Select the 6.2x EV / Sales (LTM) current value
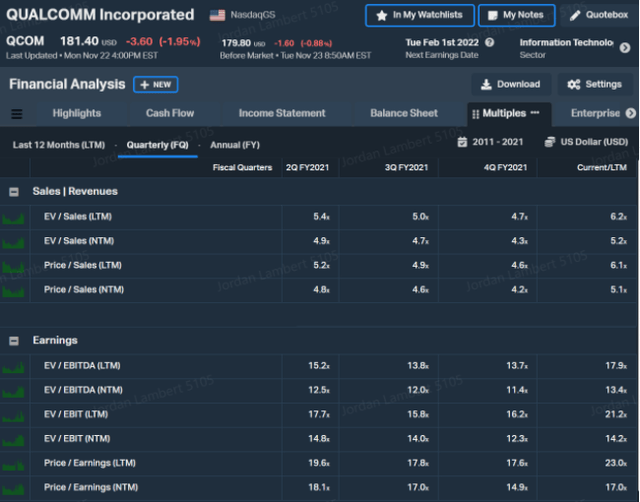640x502 pixels. (x=618, y=217)
